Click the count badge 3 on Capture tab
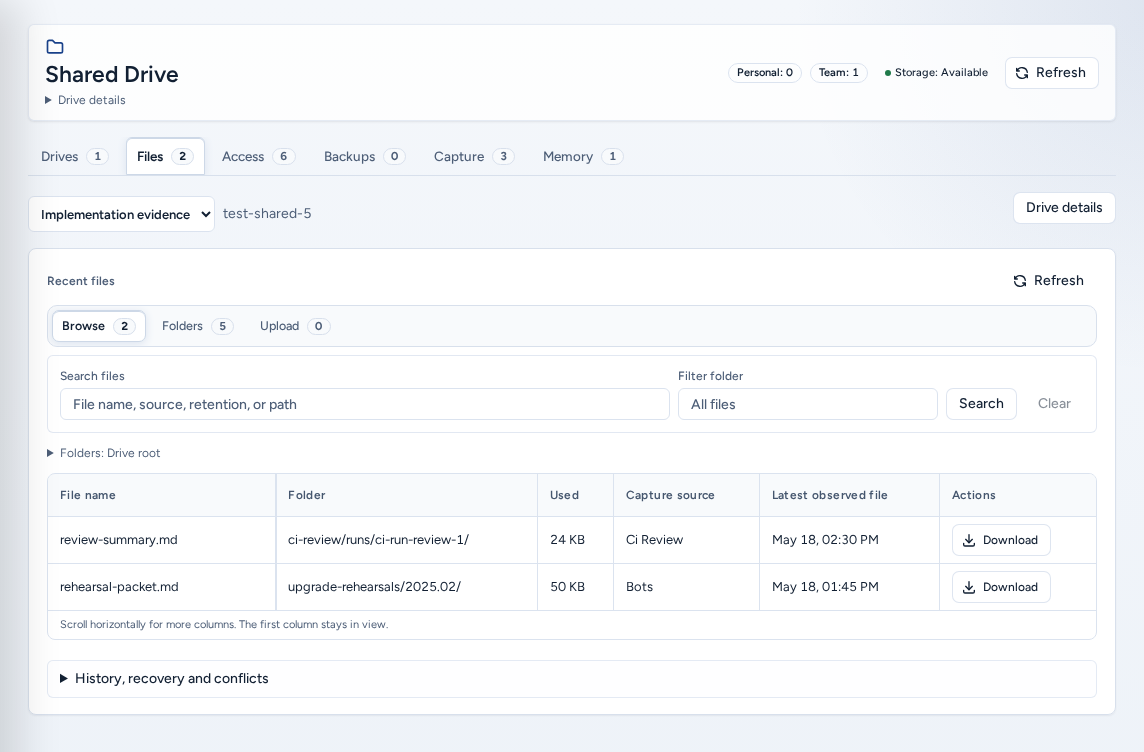The image size is (1144, 752). click(x=503, y=156)
